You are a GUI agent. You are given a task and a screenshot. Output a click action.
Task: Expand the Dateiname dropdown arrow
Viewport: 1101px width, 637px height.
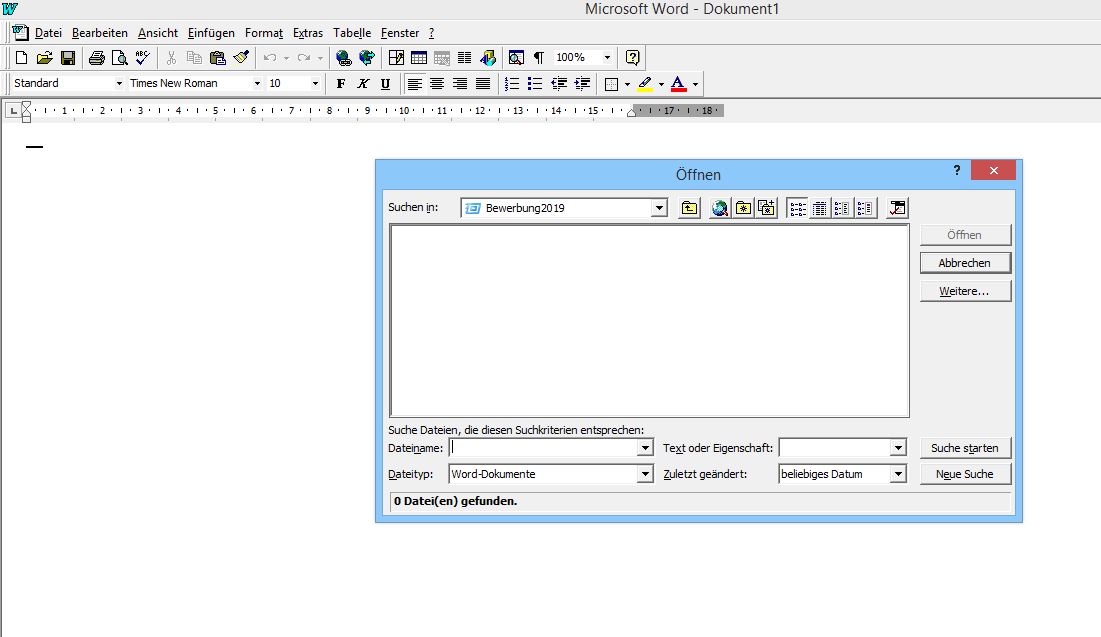tap(645, 448)
